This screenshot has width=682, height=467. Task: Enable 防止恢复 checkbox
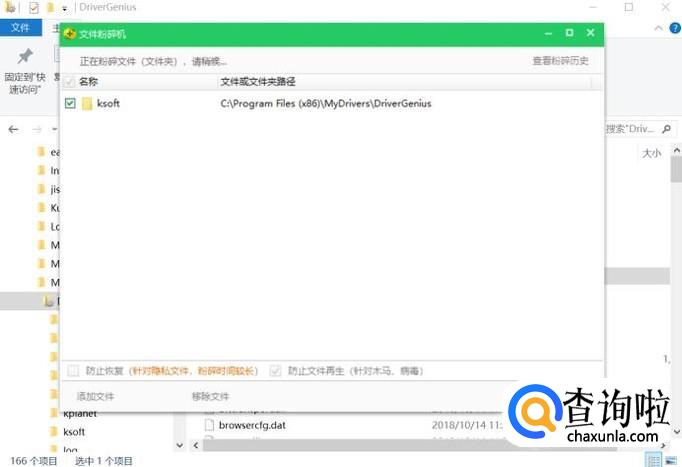click(73, 370)
